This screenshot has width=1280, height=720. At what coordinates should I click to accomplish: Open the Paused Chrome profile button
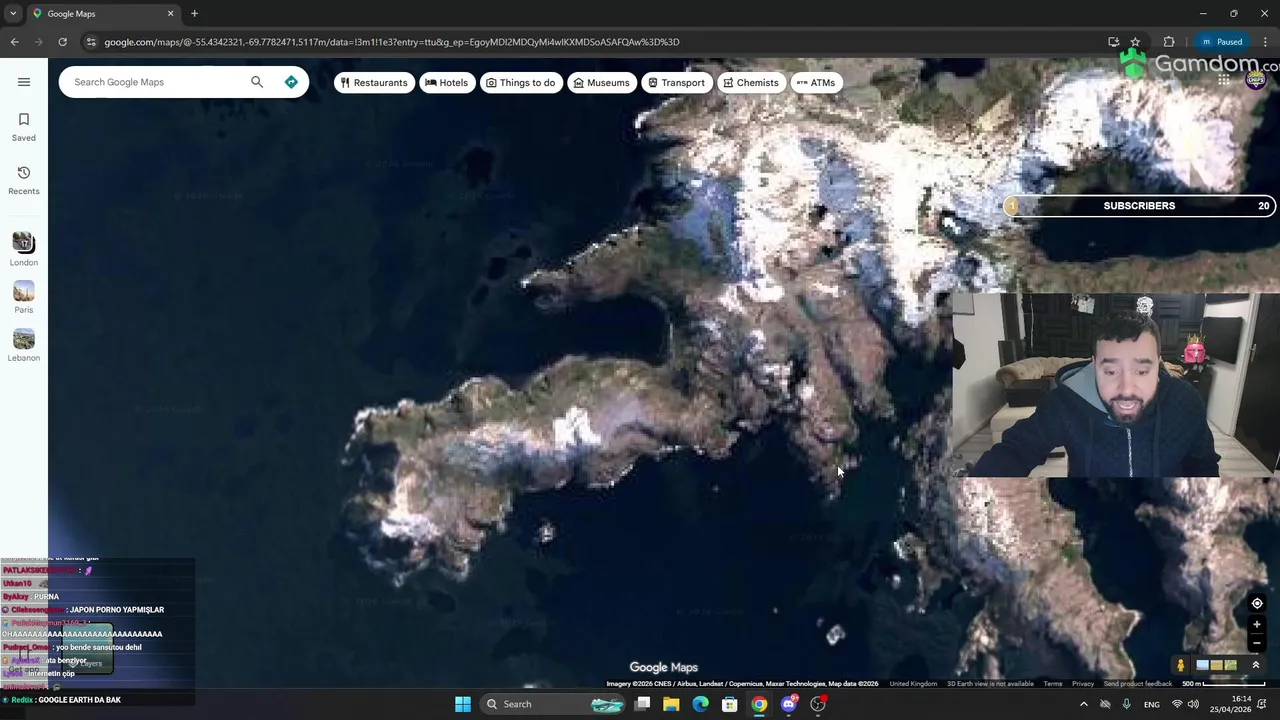click(1221, 42)
